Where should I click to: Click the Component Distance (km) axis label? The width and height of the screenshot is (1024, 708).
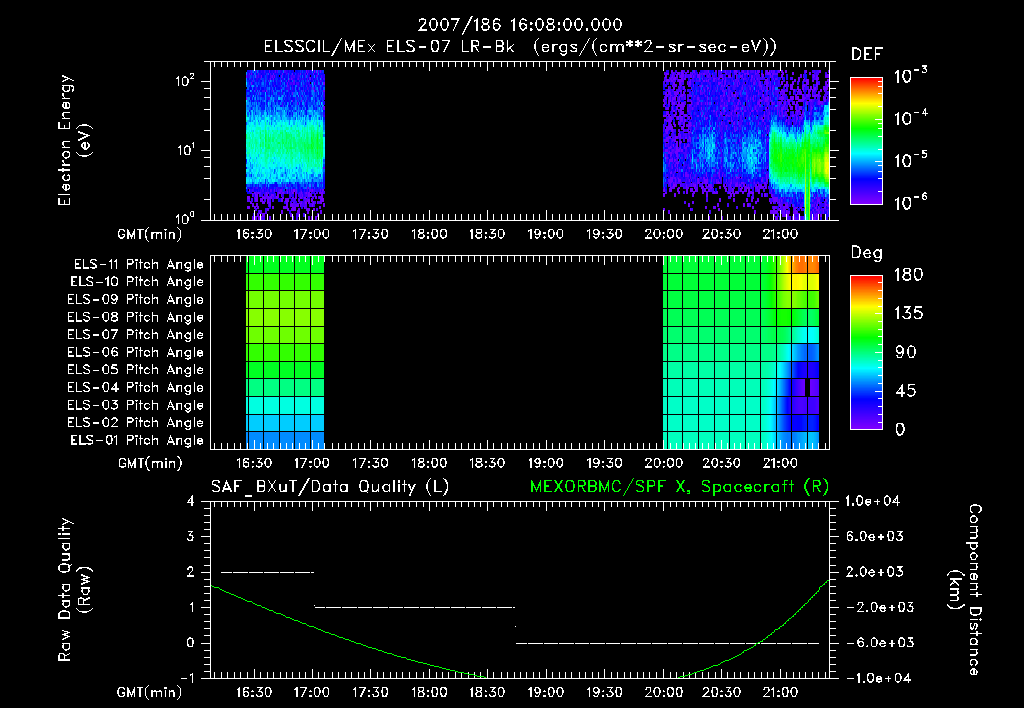pyautogui.click(x=965, y=590)
